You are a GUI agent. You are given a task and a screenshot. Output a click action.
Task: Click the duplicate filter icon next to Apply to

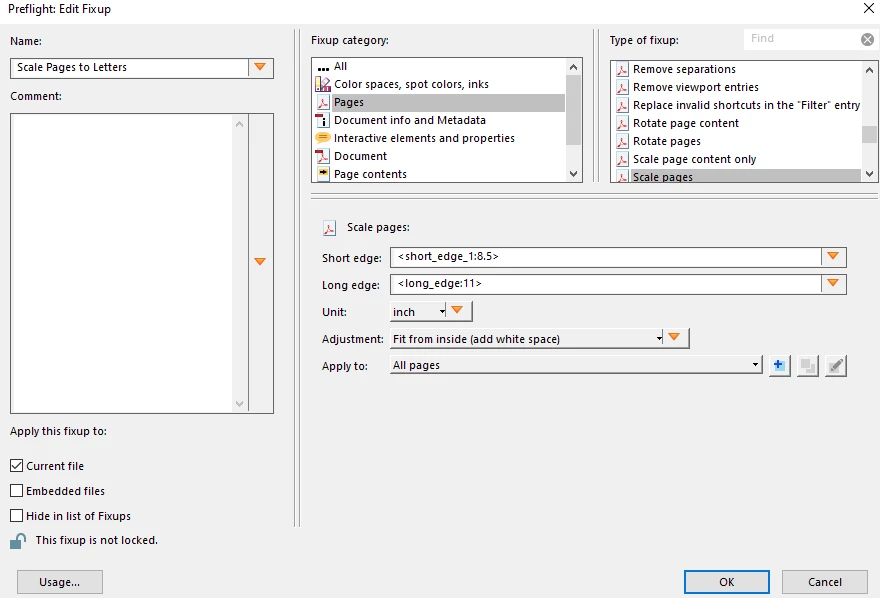808,366
